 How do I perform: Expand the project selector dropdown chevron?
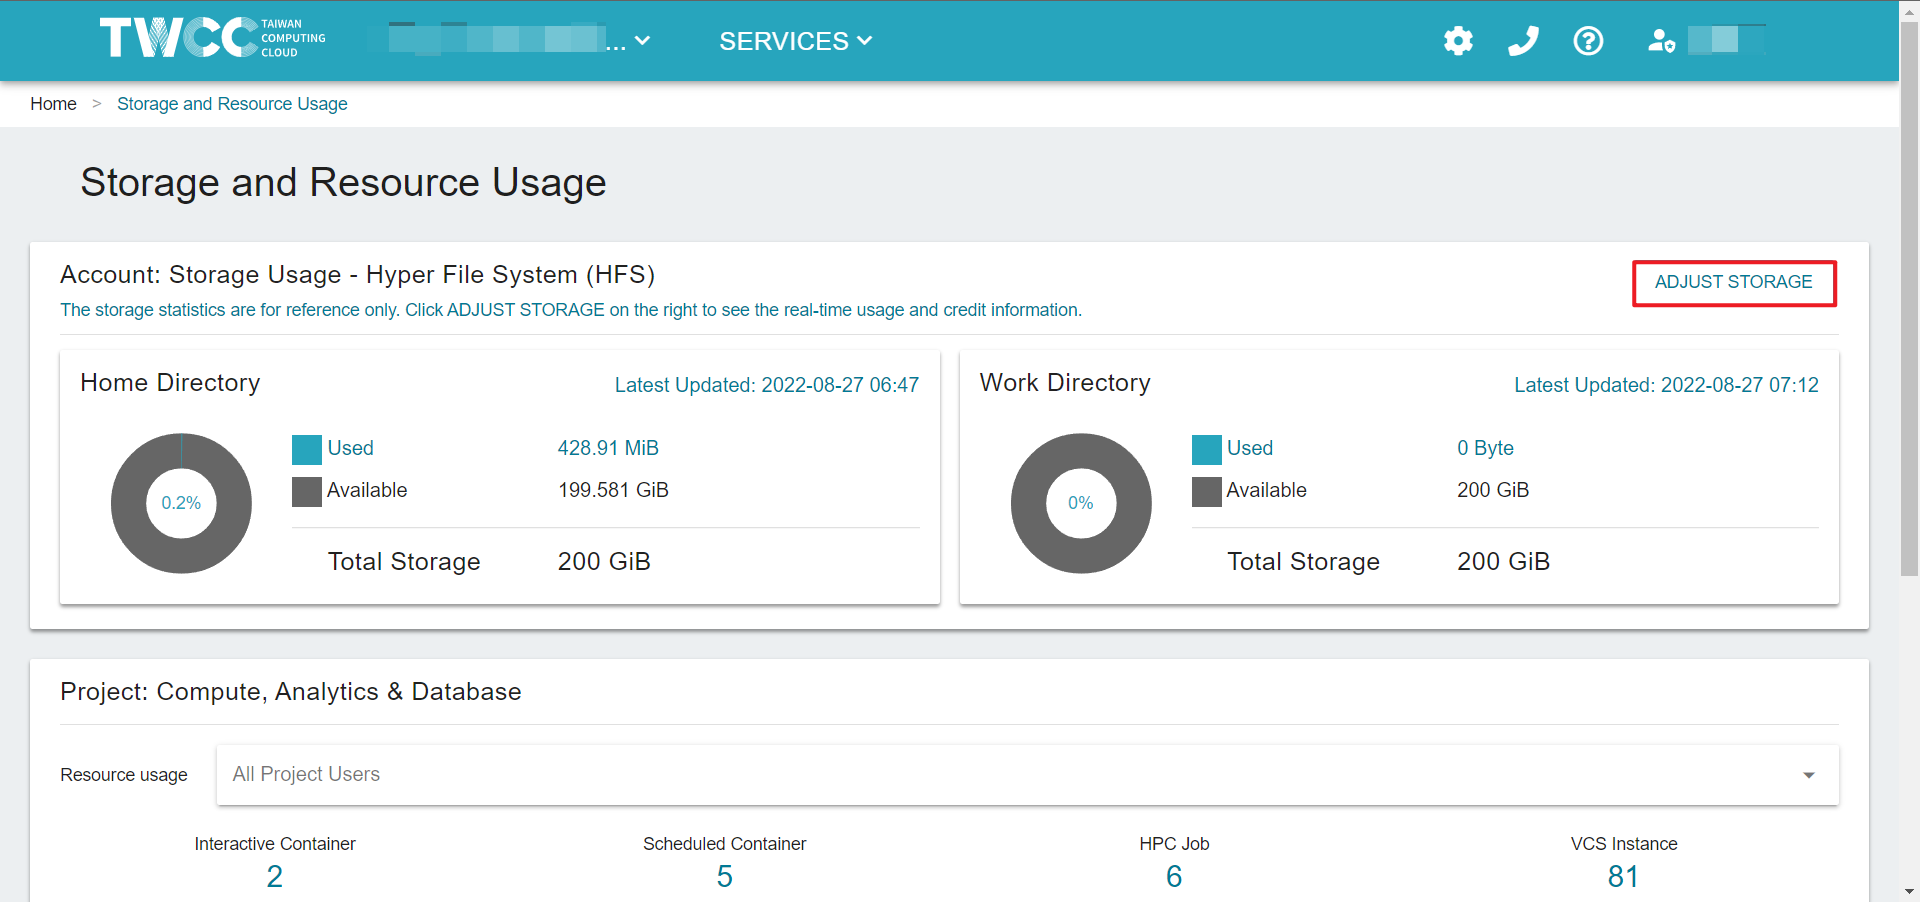point(643,41)
